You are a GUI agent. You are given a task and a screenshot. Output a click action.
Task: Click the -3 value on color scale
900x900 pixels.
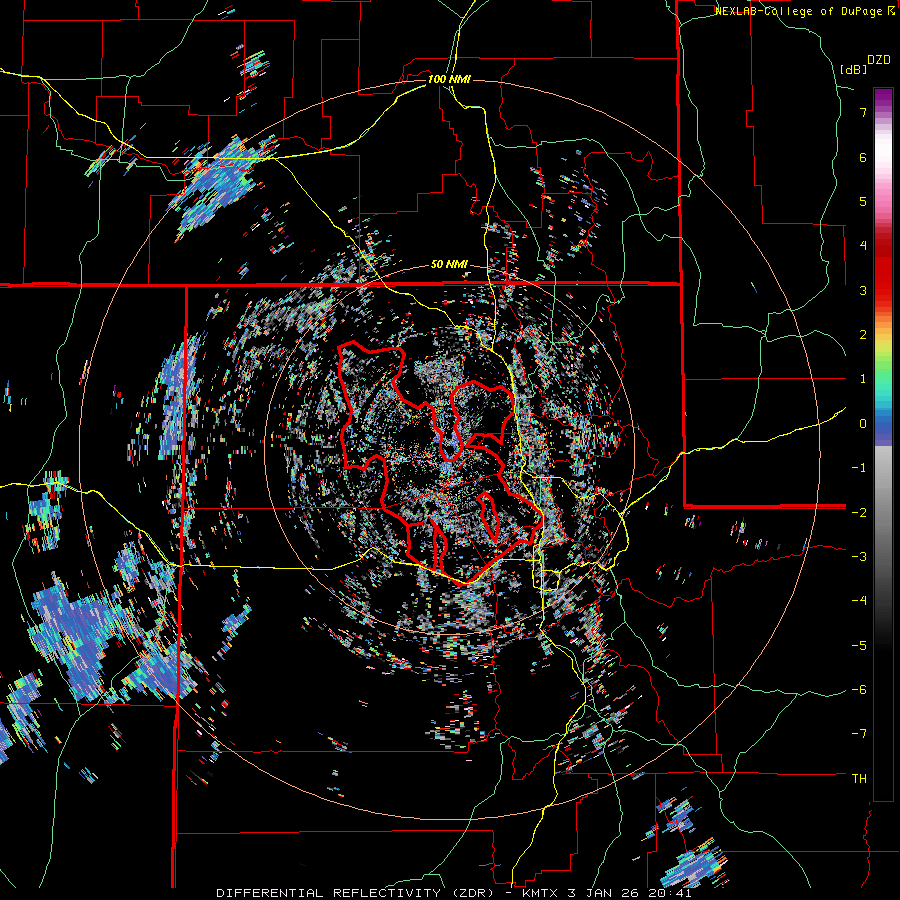coord(859,557)
